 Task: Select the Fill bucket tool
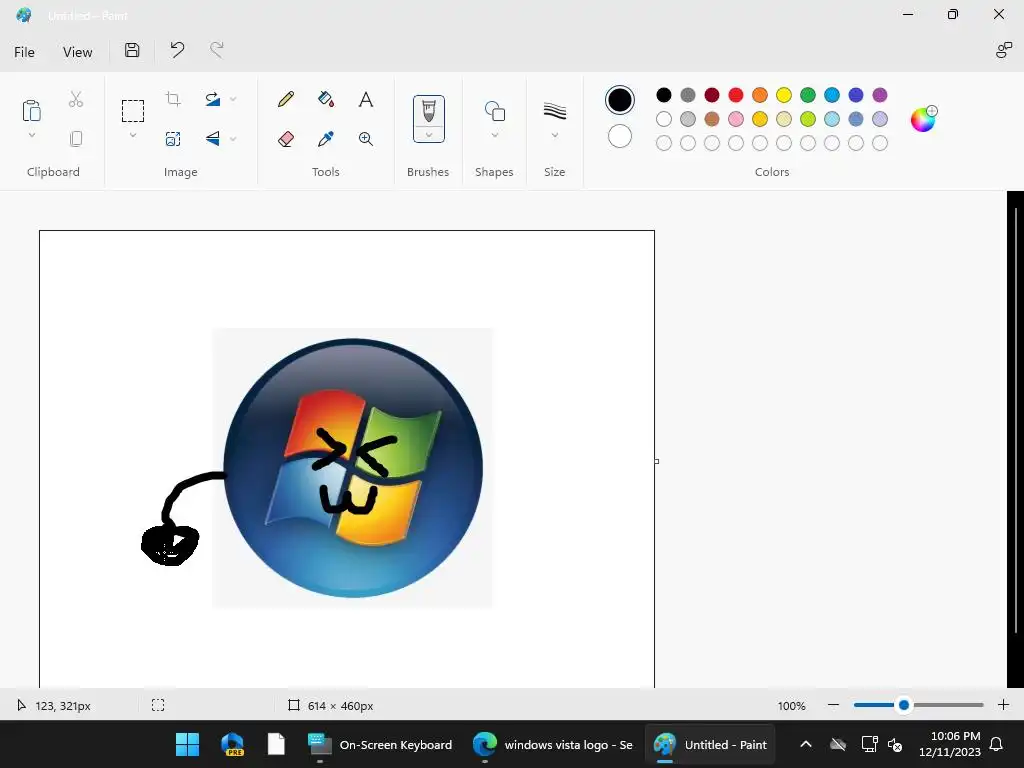click(x=325, y=99)
